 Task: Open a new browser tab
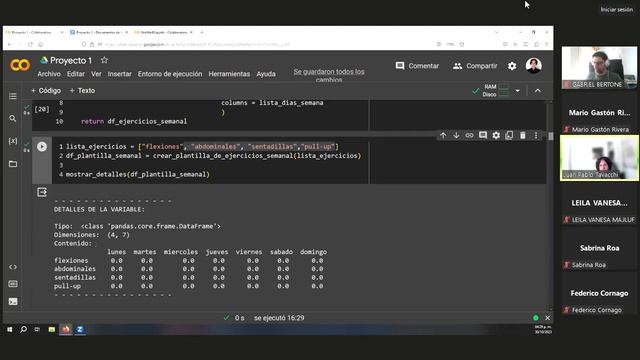click(x=202, y=32)
